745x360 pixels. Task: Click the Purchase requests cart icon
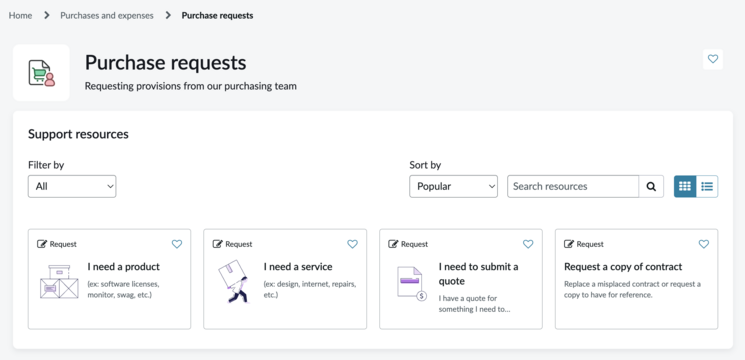(x=41, y=73)
